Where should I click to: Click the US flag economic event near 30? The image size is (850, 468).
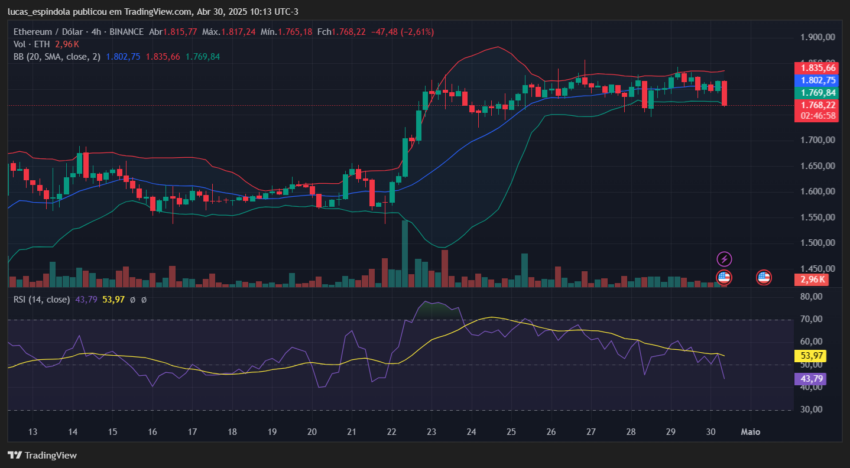[x=724, y=278]
